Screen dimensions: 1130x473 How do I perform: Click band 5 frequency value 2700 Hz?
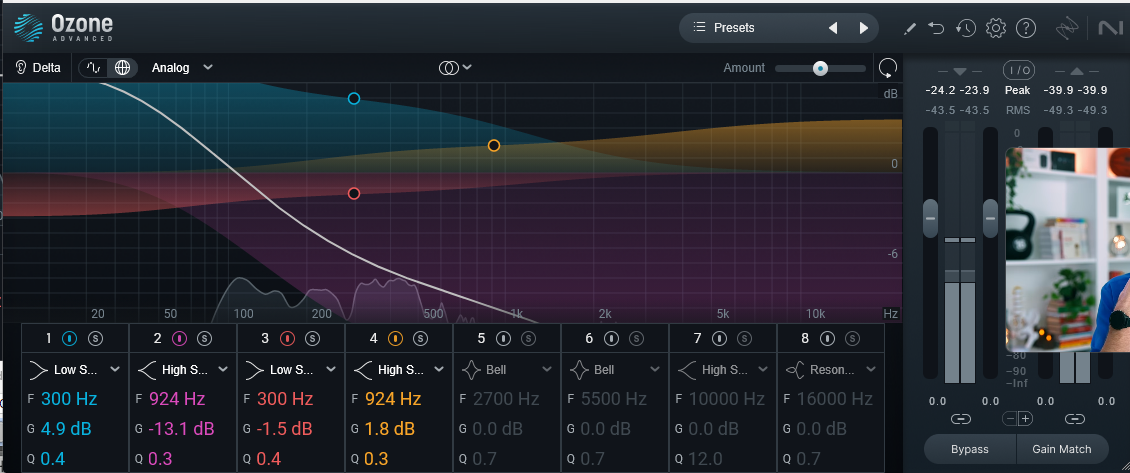(x=506, y=399)
